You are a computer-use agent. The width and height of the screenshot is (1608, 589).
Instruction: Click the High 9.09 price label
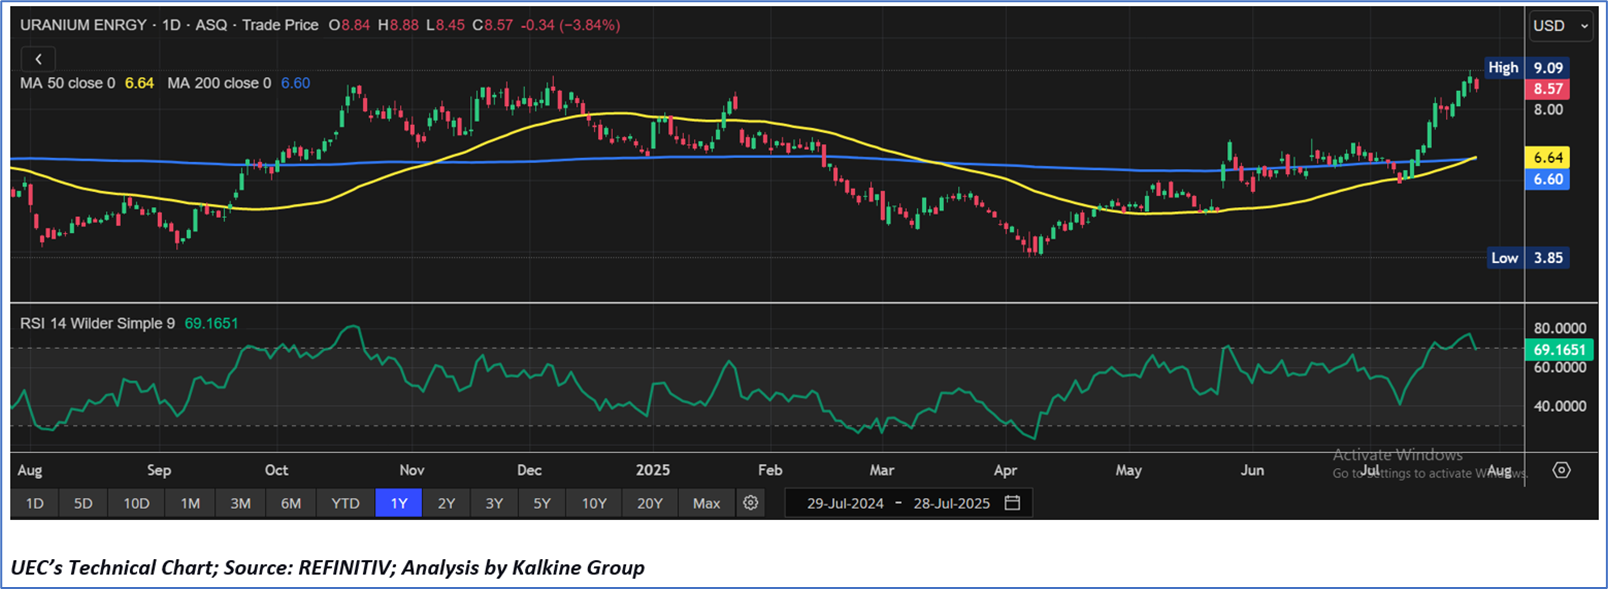(x=1527, y=68)
